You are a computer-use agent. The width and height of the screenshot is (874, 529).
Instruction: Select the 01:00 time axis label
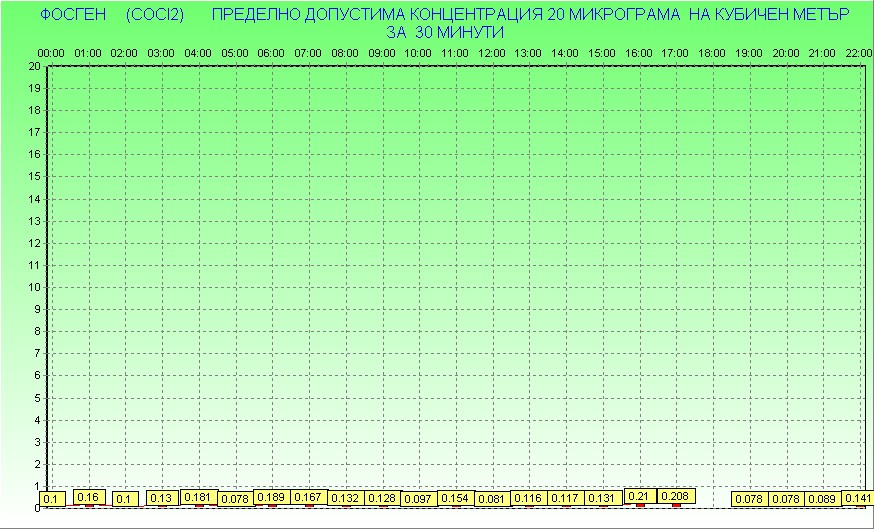(x=88, y=54)
